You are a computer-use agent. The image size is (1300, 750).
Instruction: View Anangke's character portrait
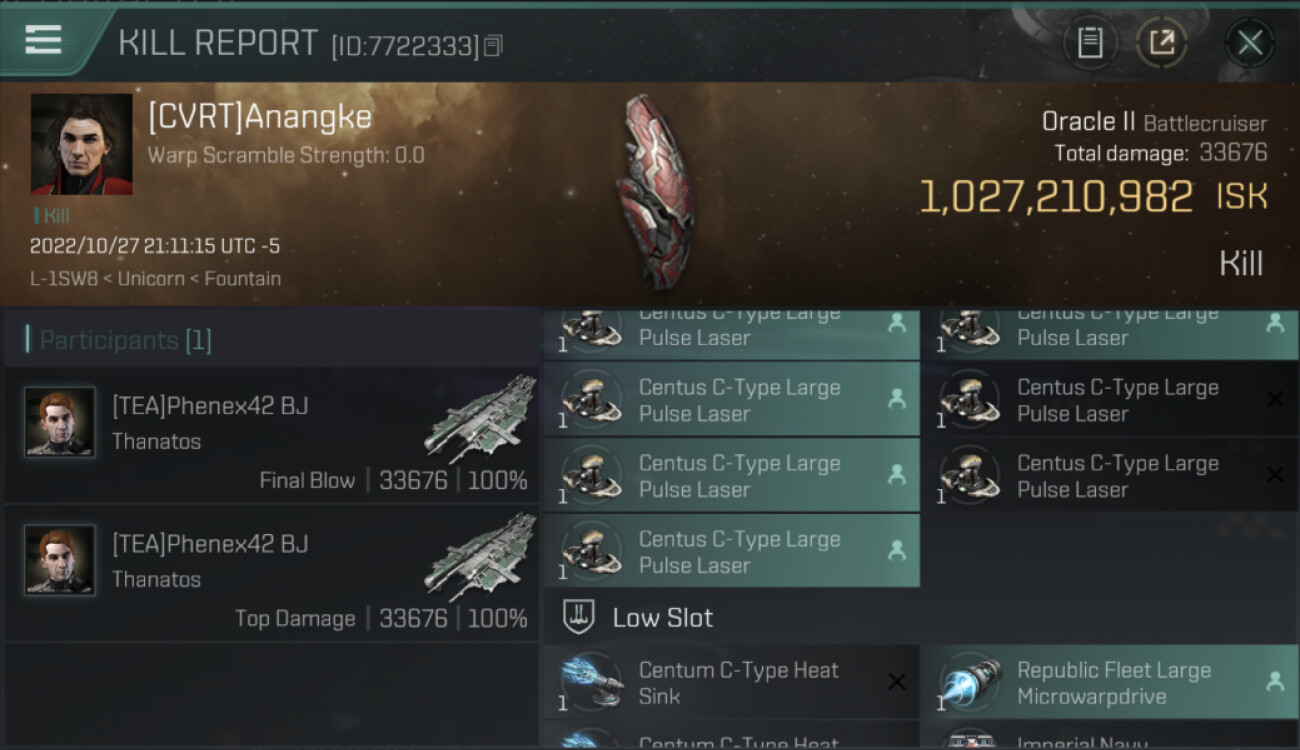(82, 144)
